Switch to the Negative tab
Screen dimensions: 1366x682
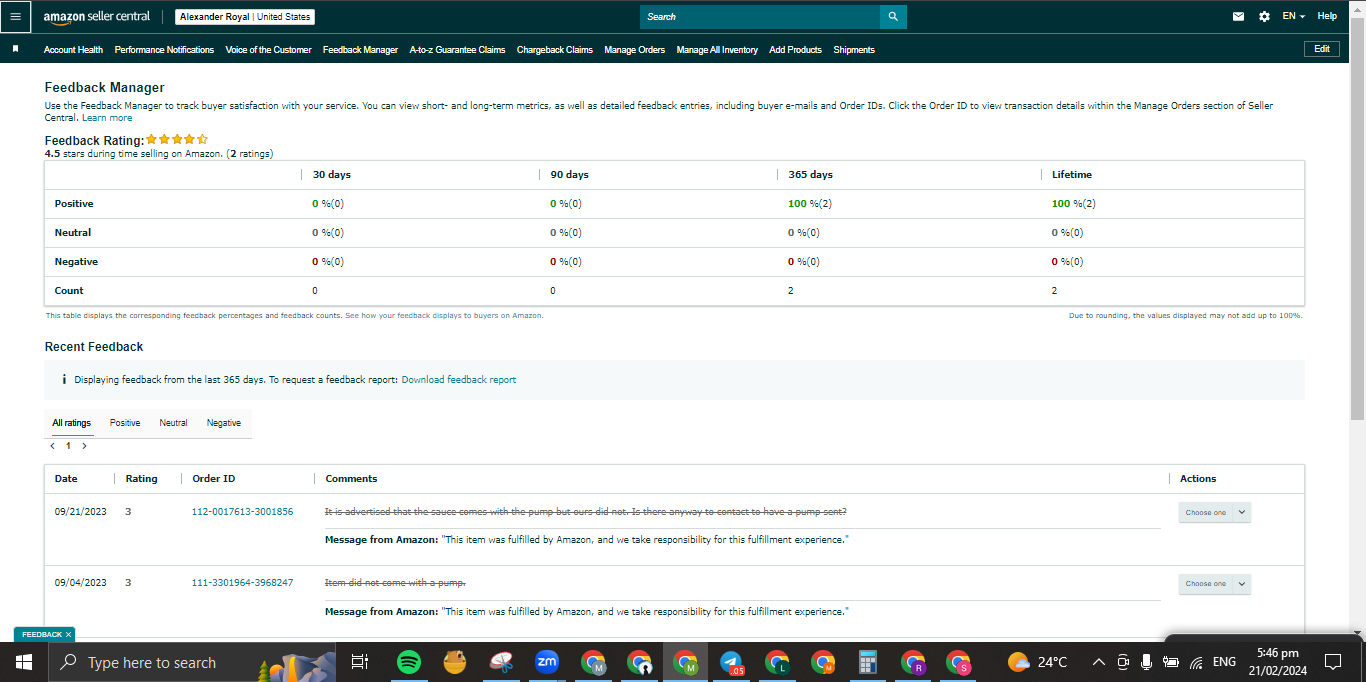pyautogui.click(x=224, y=423)
